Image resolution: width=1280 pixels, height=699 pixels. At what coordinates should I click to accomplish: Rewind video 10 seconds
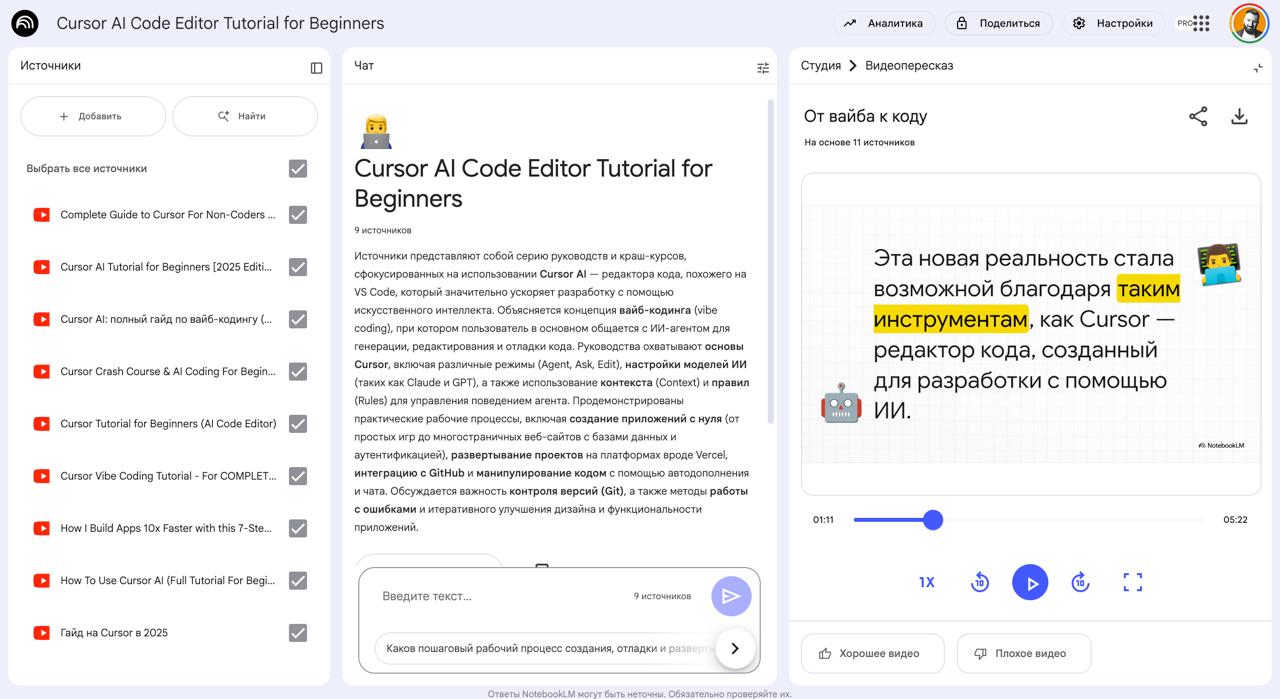tap(980, 582)
